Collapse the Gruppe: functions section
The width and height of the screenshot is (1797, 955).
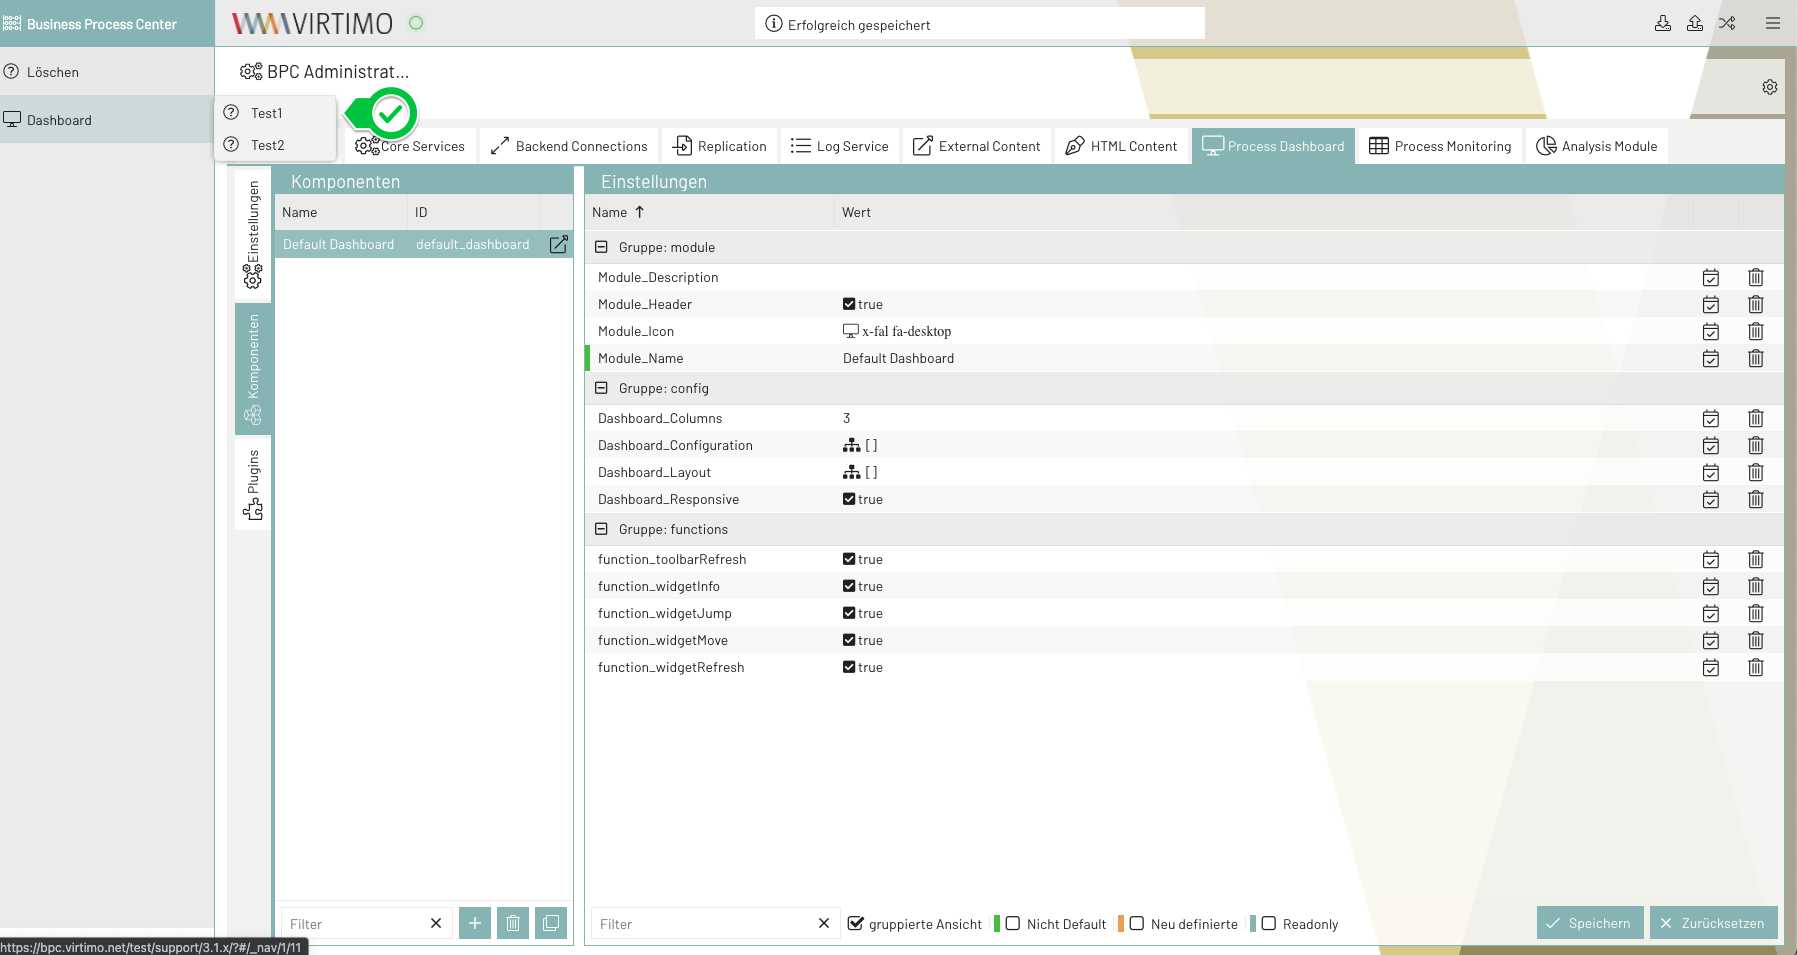coord(601,529)
